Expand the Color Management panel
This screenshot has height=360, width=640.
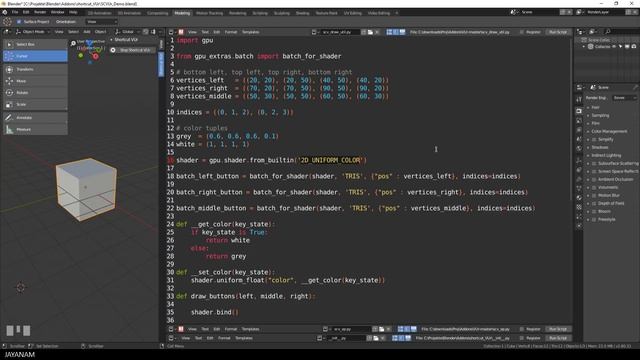click(609, 131)
